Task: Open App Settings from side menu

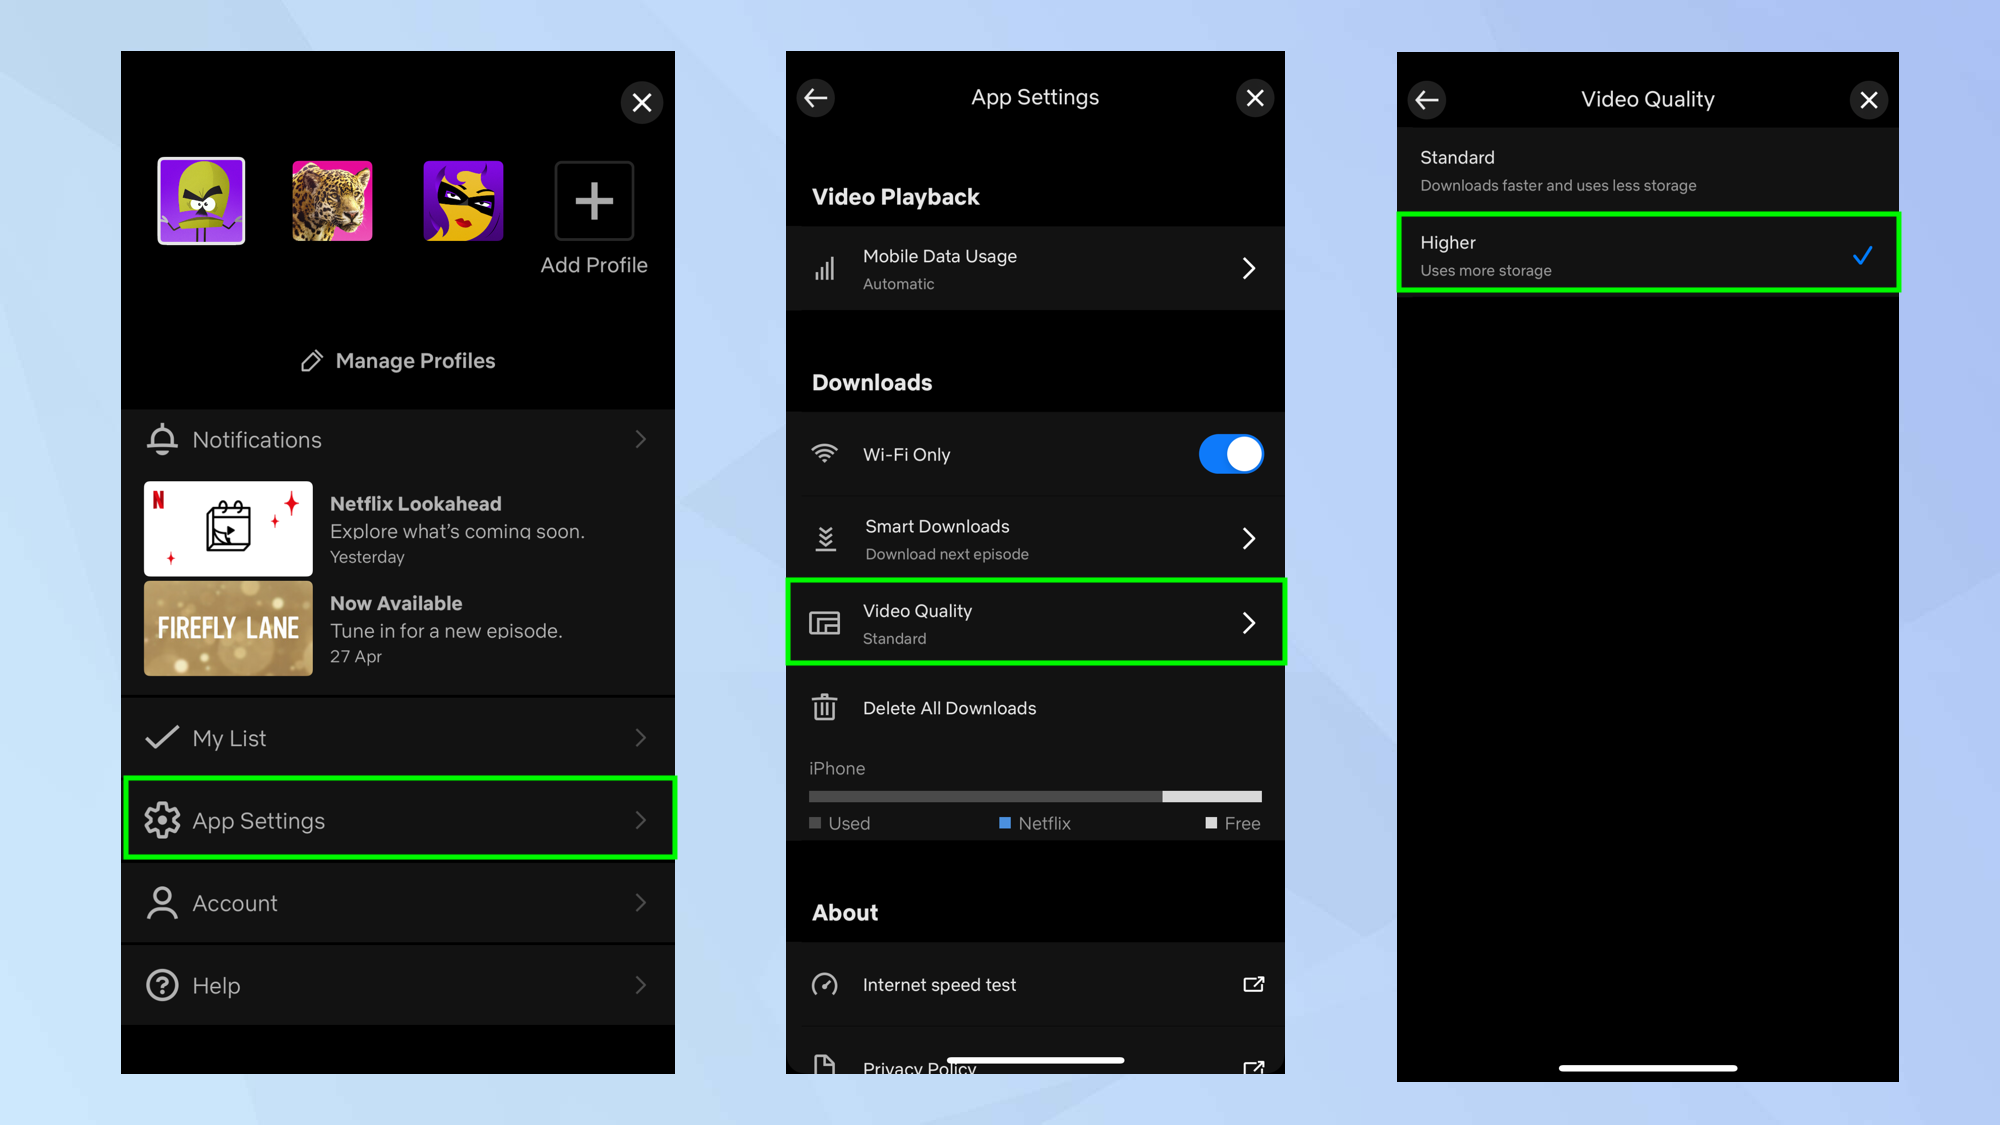Action: (398, 820)
